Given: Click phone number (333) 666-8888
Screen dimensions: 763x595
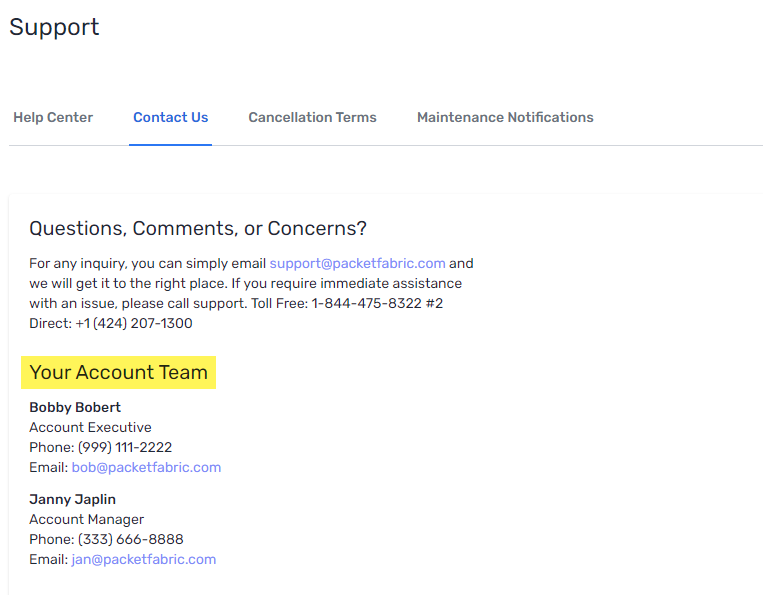Looking at the screenshot, I should (130, 539).
